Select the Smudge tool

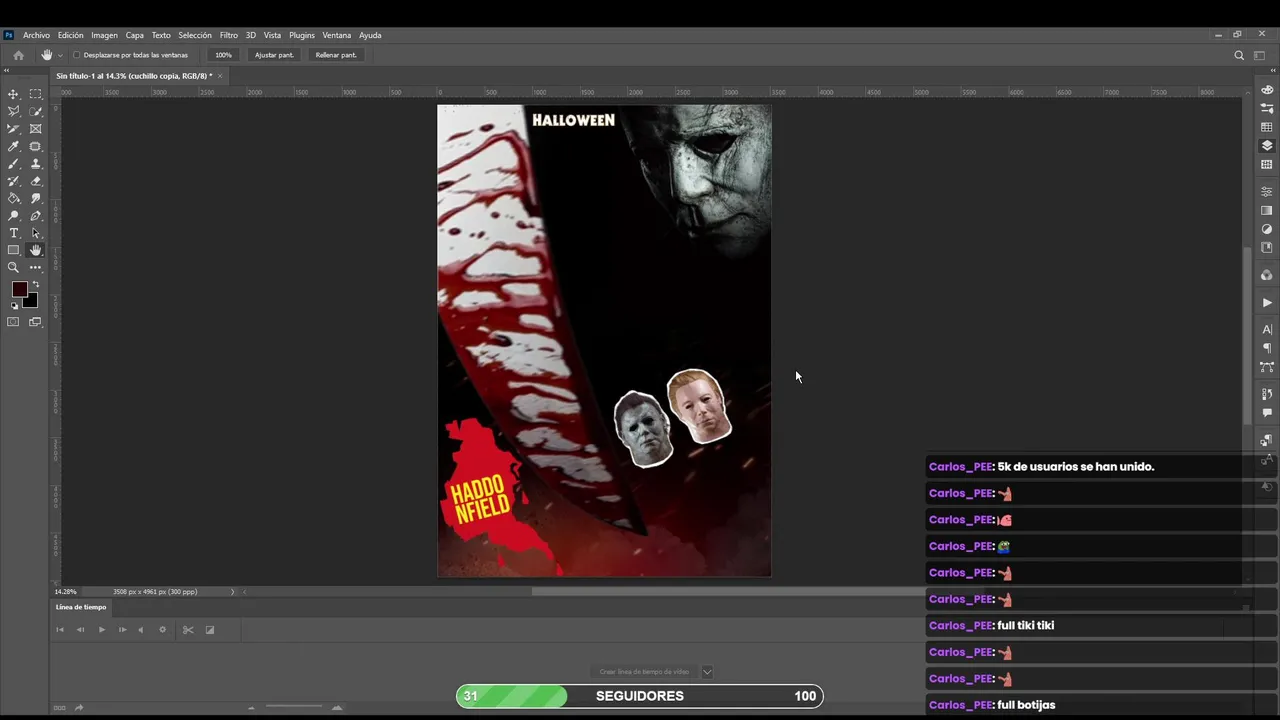[36, 198]
